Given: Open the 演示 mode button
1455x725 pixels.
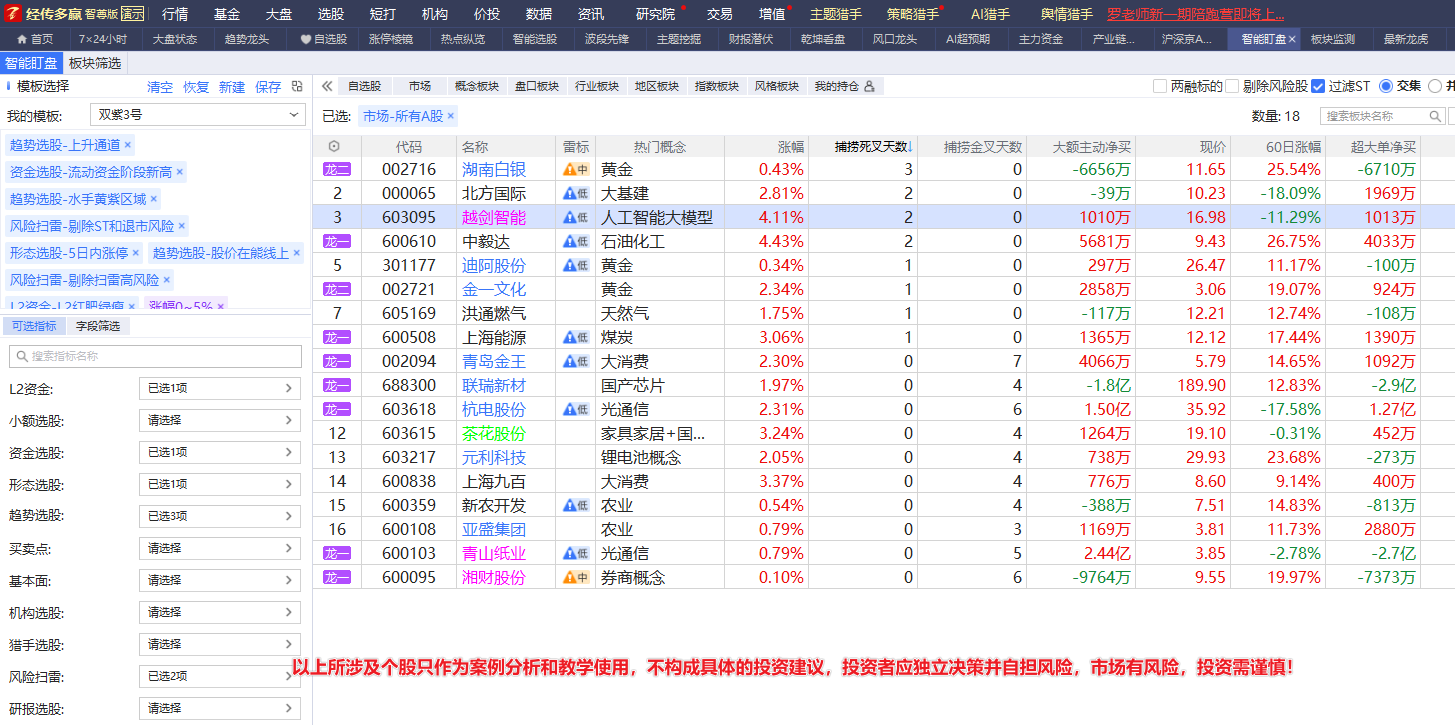Looking at the screenshot, I should [133, 14].
